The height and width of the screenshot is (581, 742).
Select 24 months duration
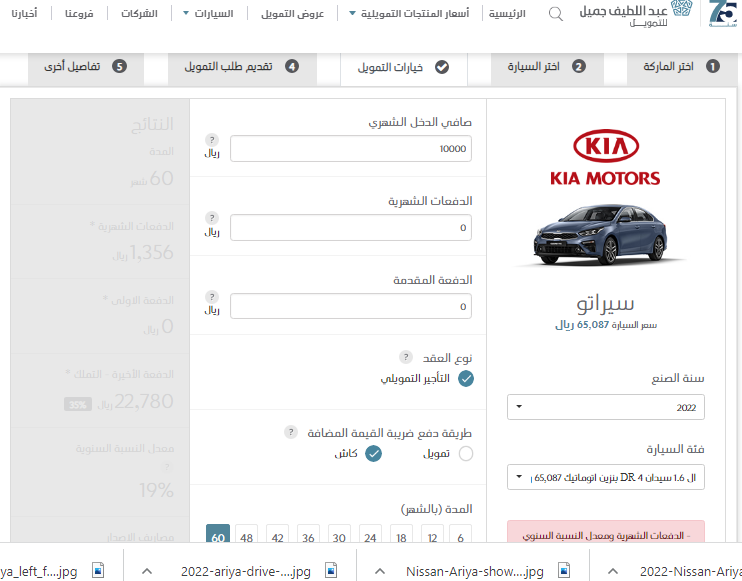pos(371,534)
